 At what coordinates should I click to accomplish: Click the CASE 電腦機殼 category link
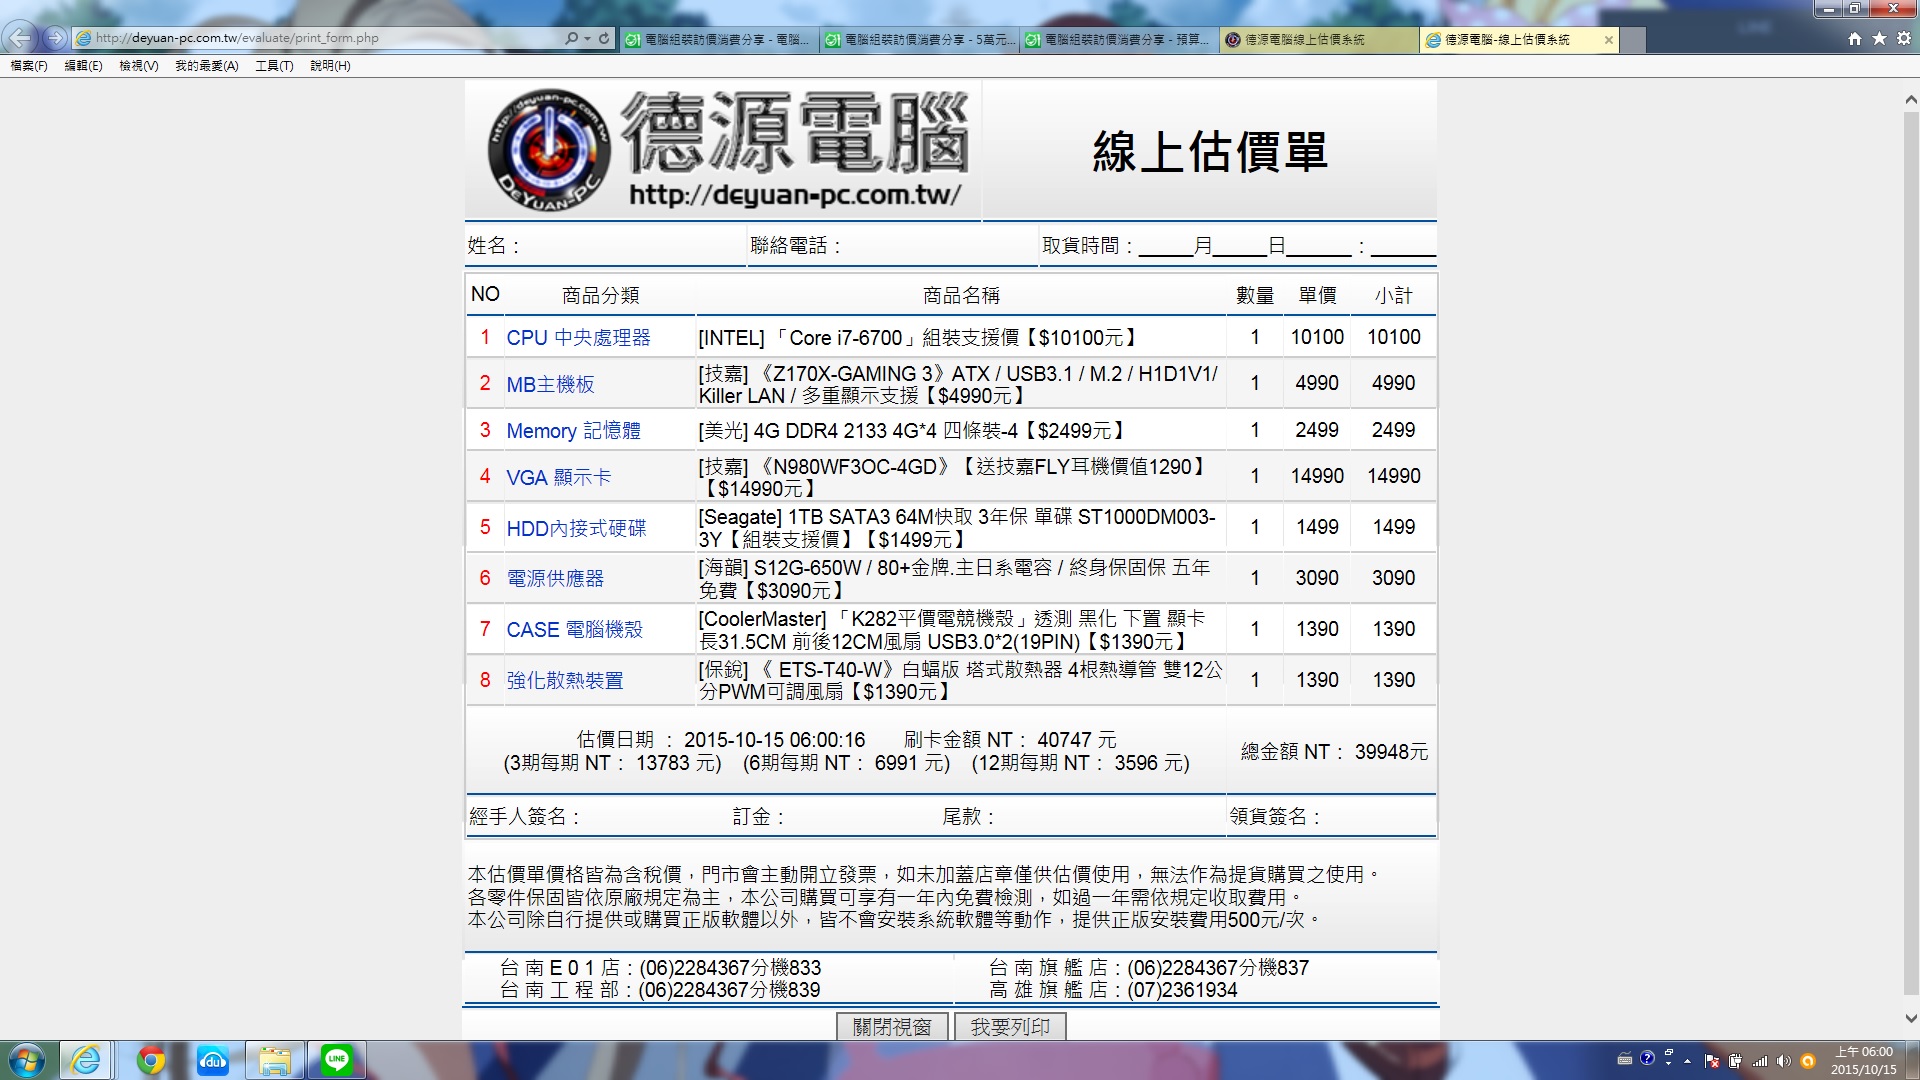tap(574, 630)
